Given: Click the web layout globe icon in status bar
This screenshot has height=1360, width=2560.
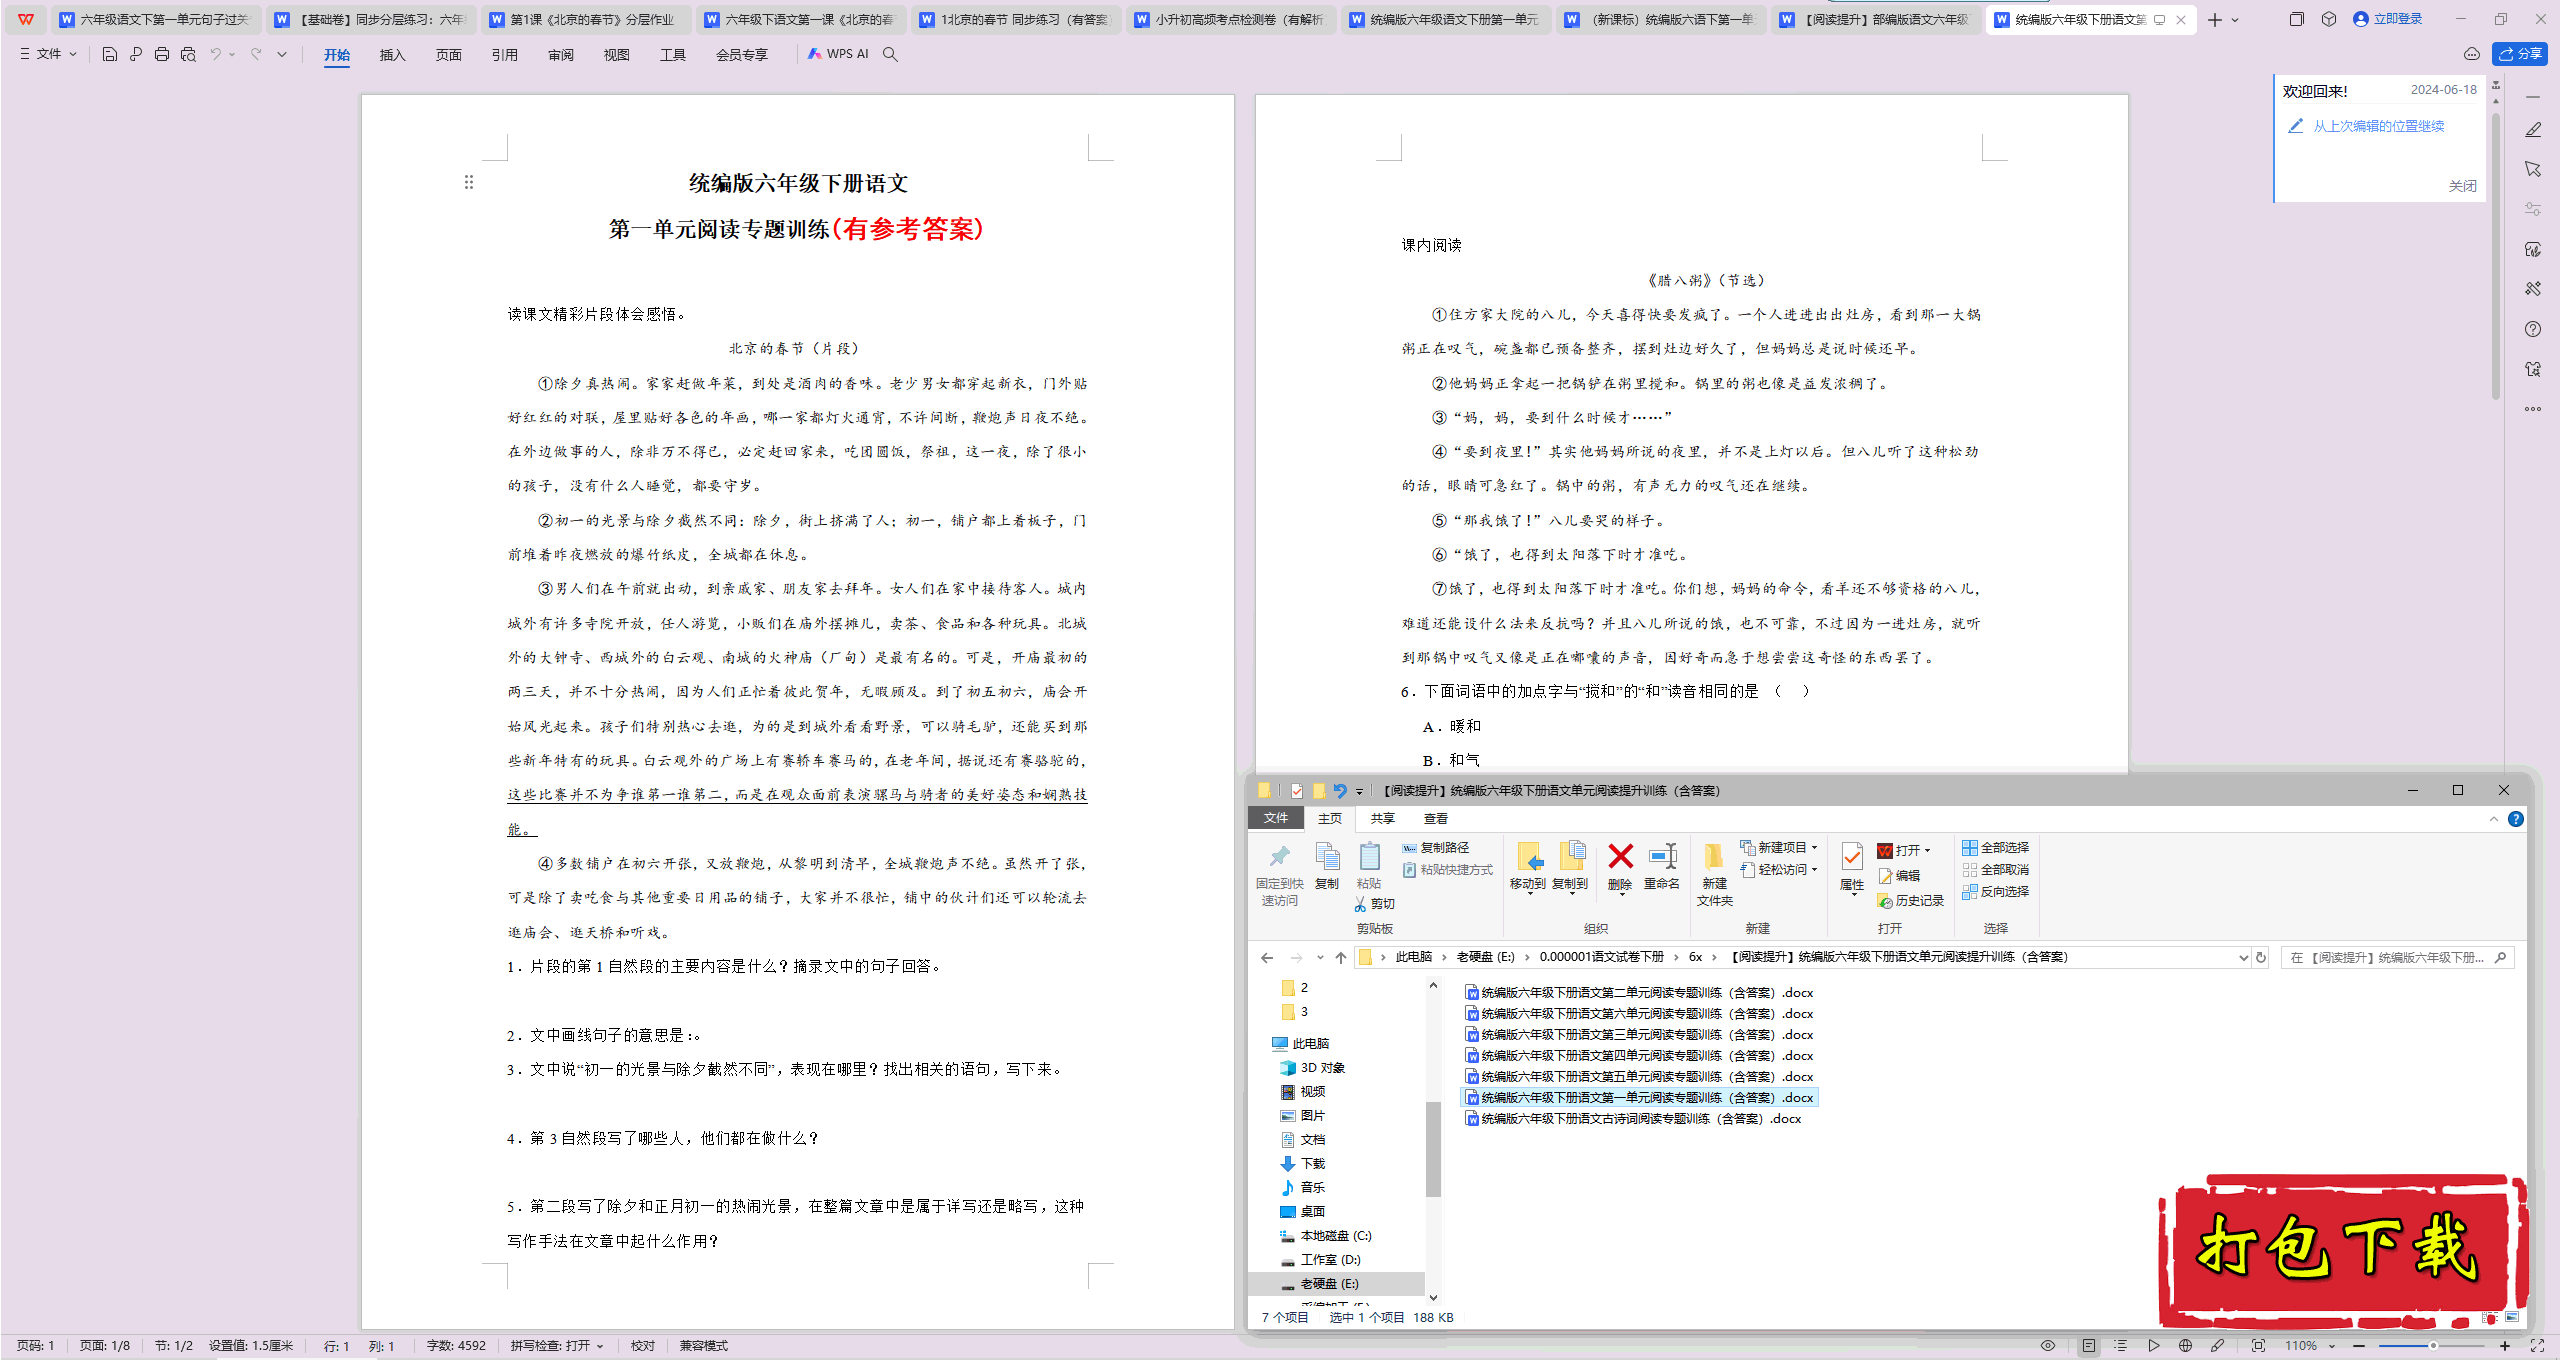Looking at the screenshot, I should [x=2186, y=1346].
